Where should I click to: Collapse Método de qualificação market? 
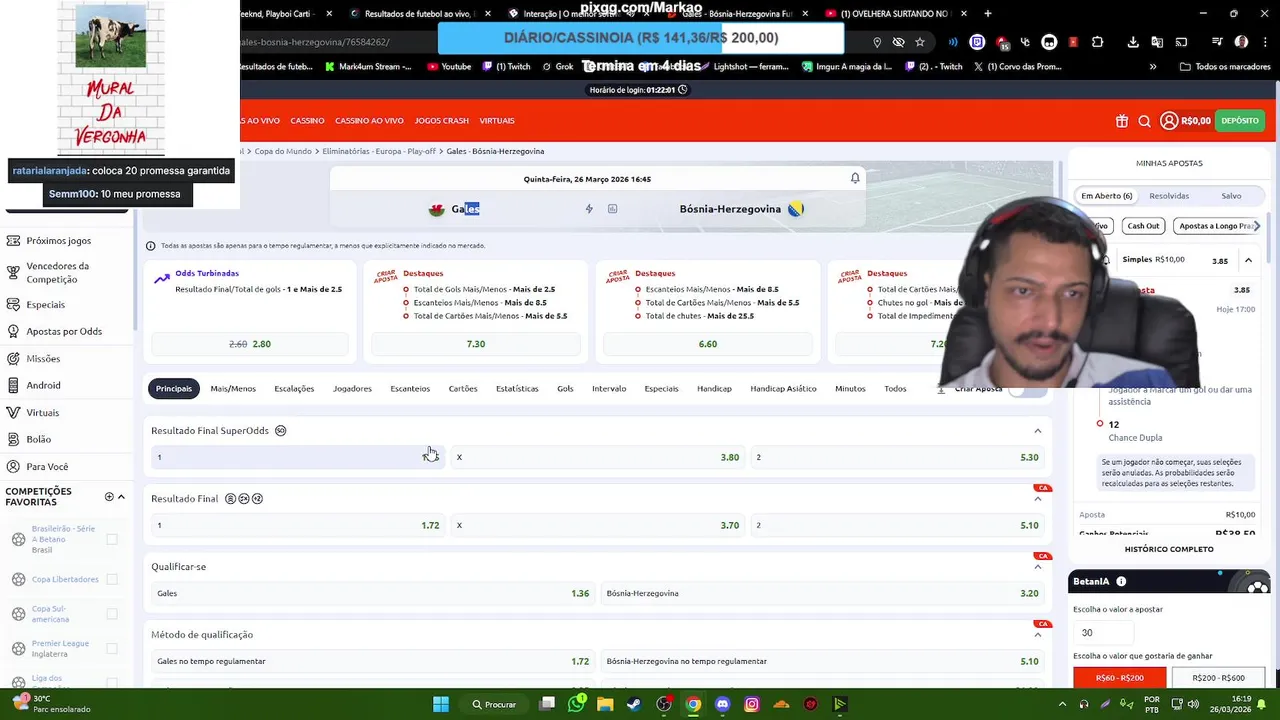1037,635
